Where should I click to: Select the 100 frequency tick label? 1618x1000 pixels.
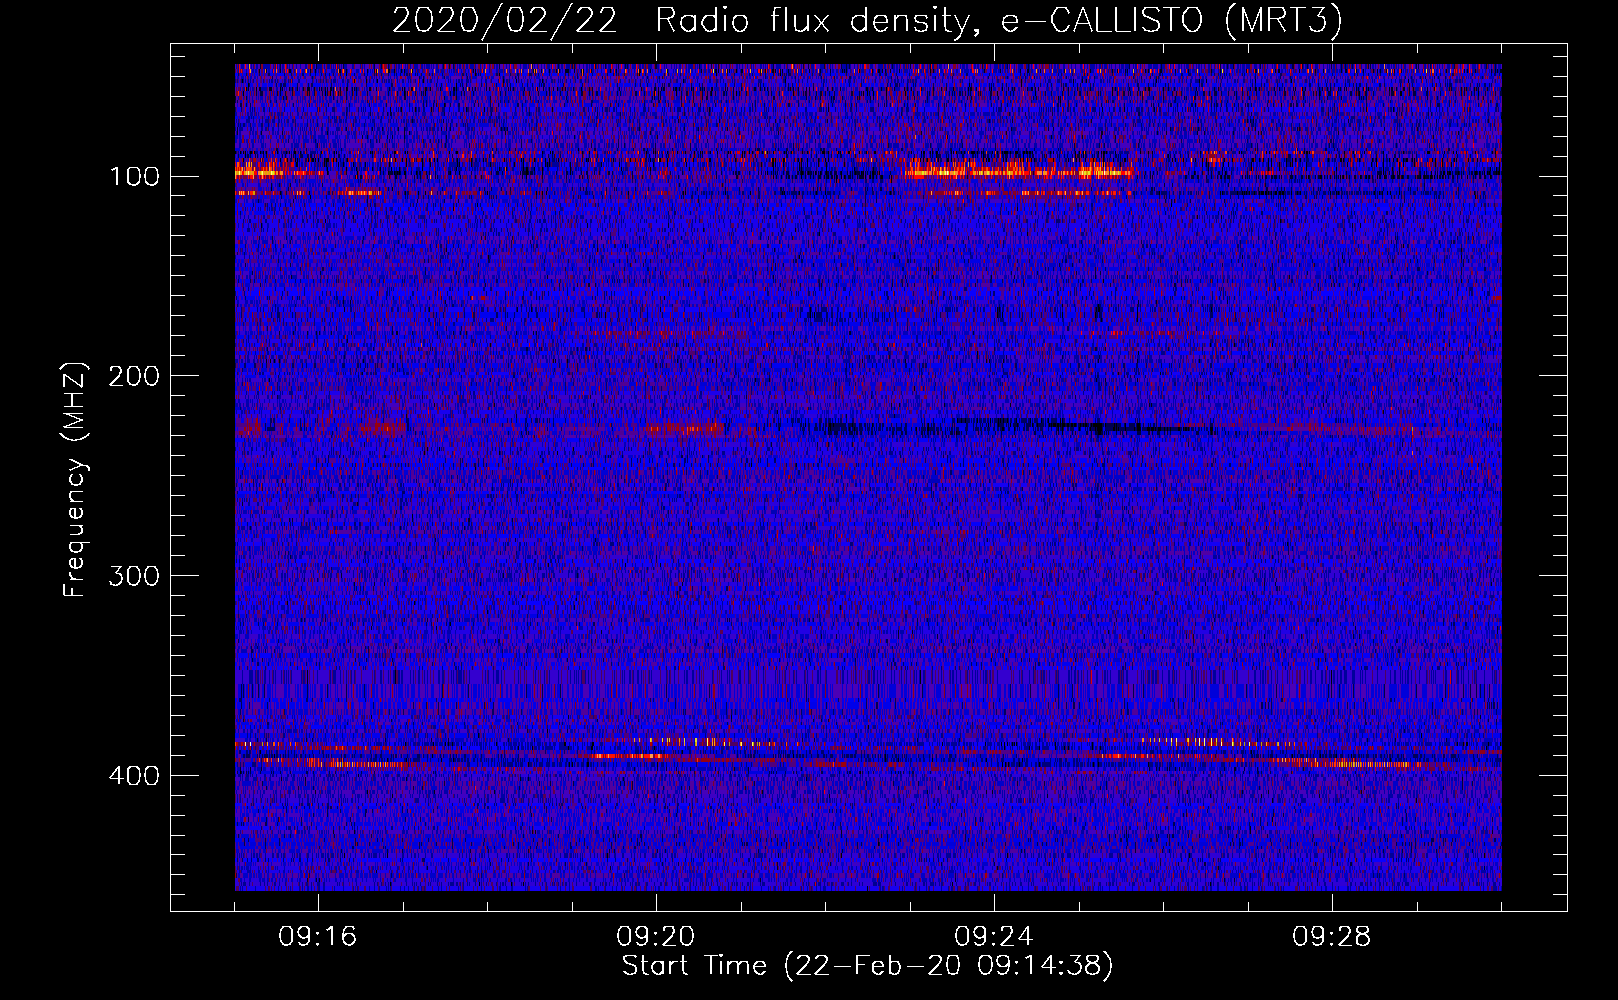134,177
